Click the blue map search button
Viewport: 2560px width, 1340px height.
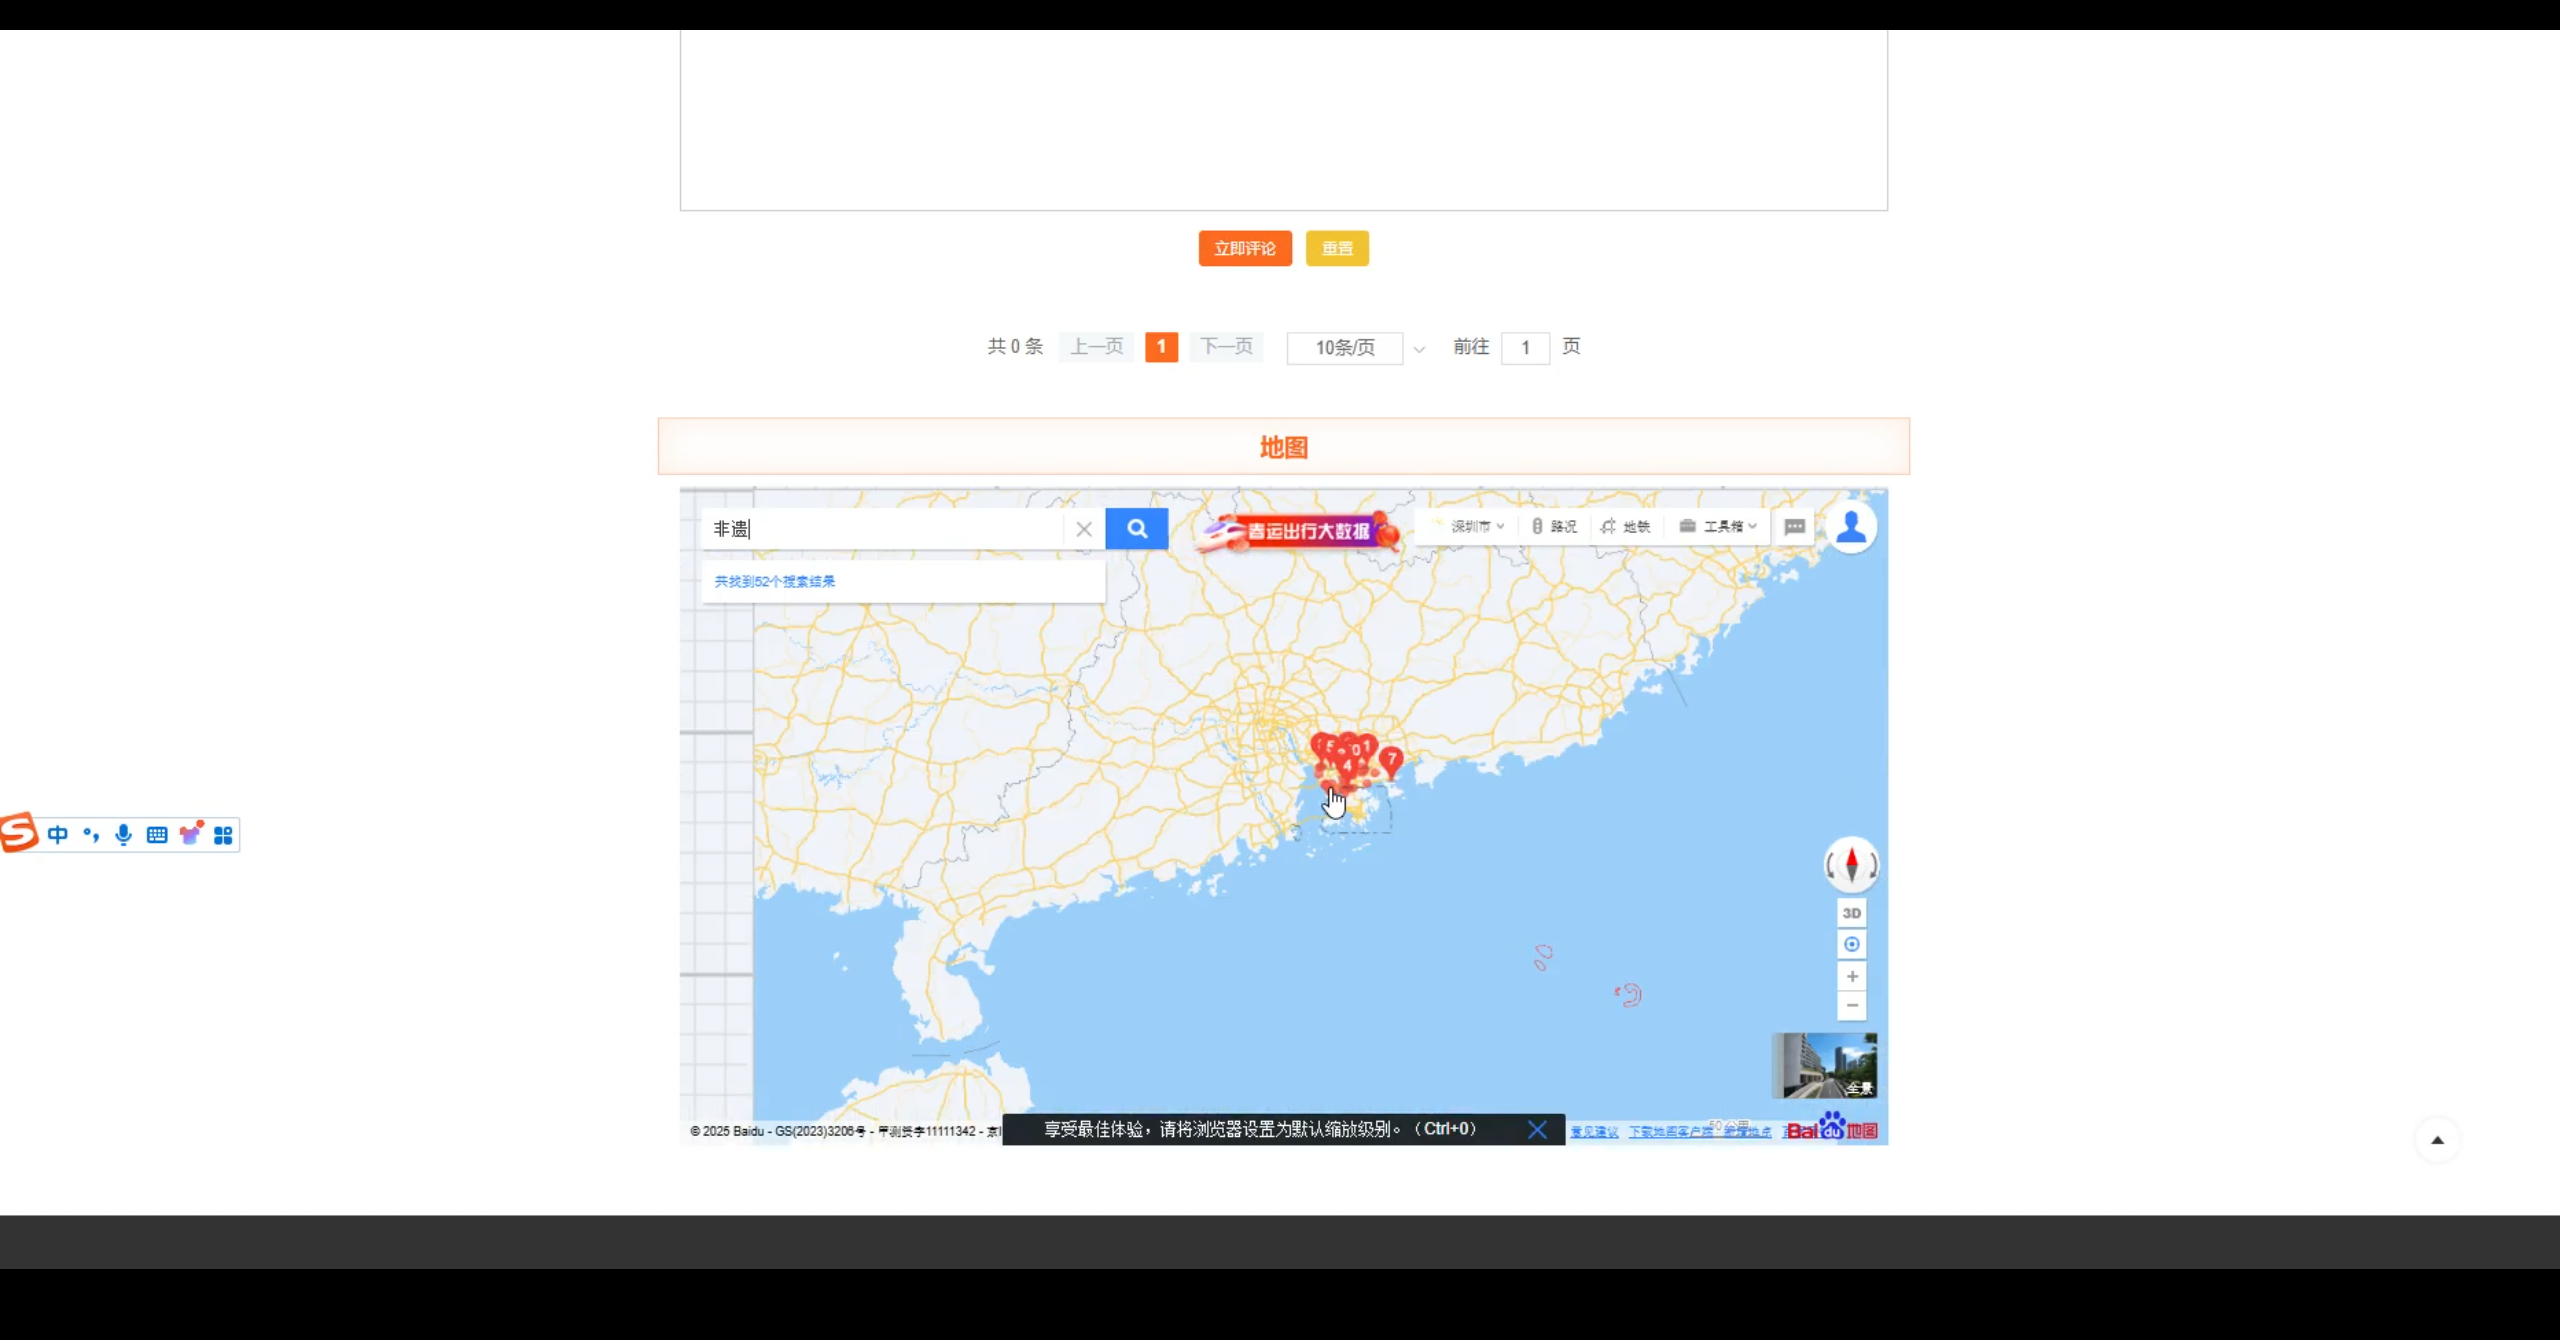pyautogui.click(x=1136, y=528)
